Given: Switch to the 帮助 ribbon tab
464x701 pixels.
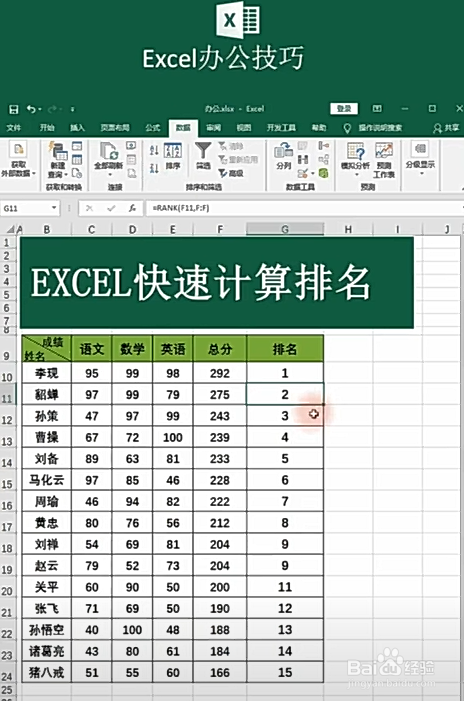Looking at the screenshot, I should pyautogui.click(x=319, y=128).
